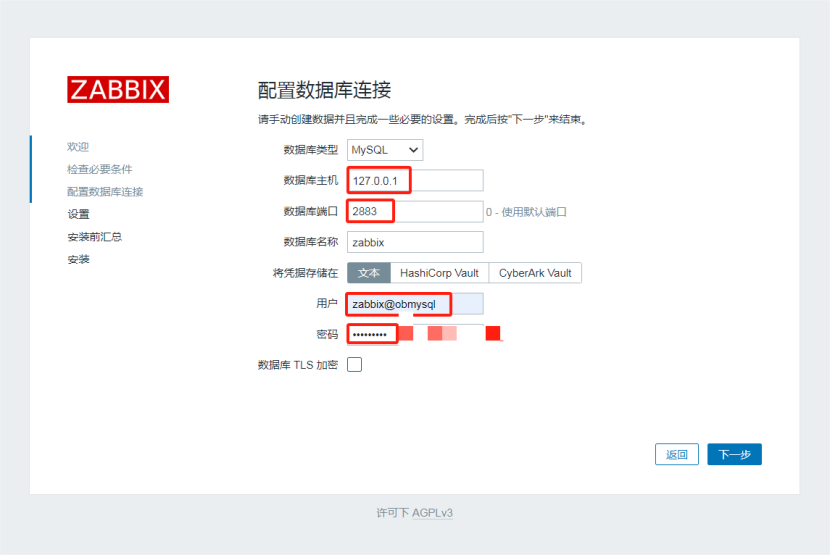This screenshot has width=830, height=555.
Task: Click the 数据库主机 field with 127.0.0.1
Action: pyautogui.click(x=415, y=180)
